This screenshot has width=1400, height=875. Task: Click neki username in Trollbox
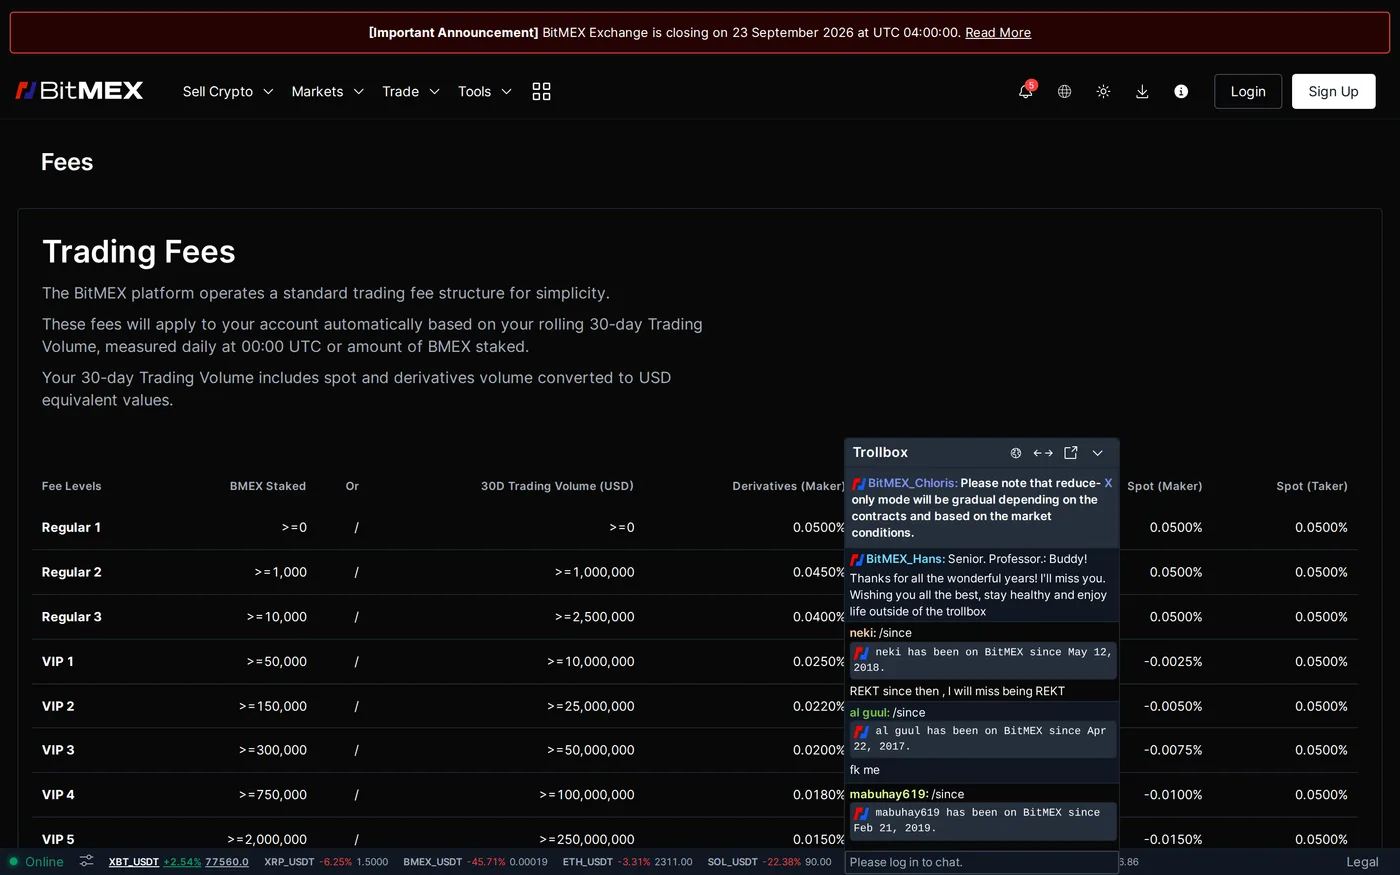point(863,633)
